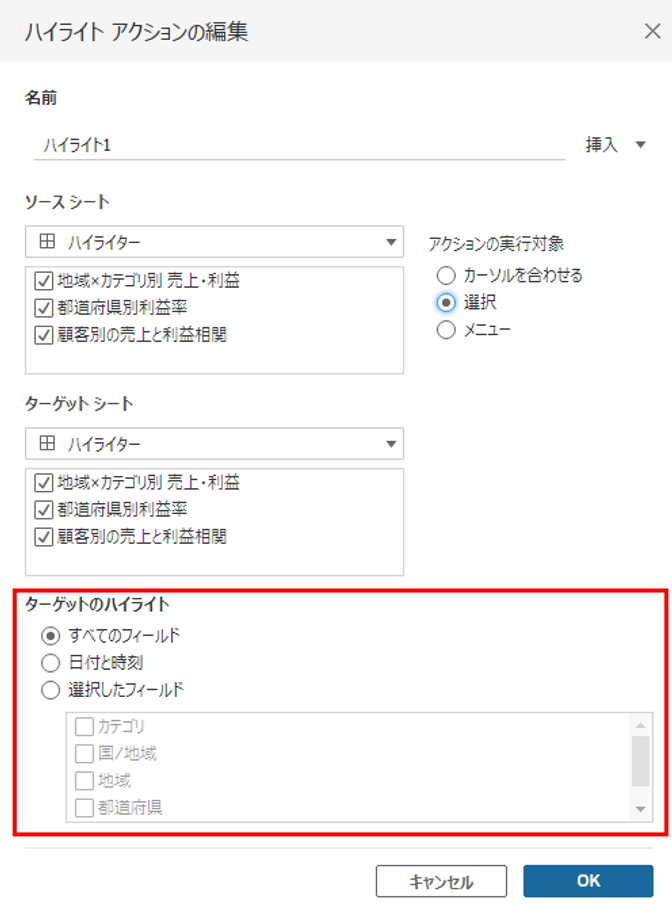Check the 都道府県 field checkbox
672x919 pixels.
(x=84, y=808)
